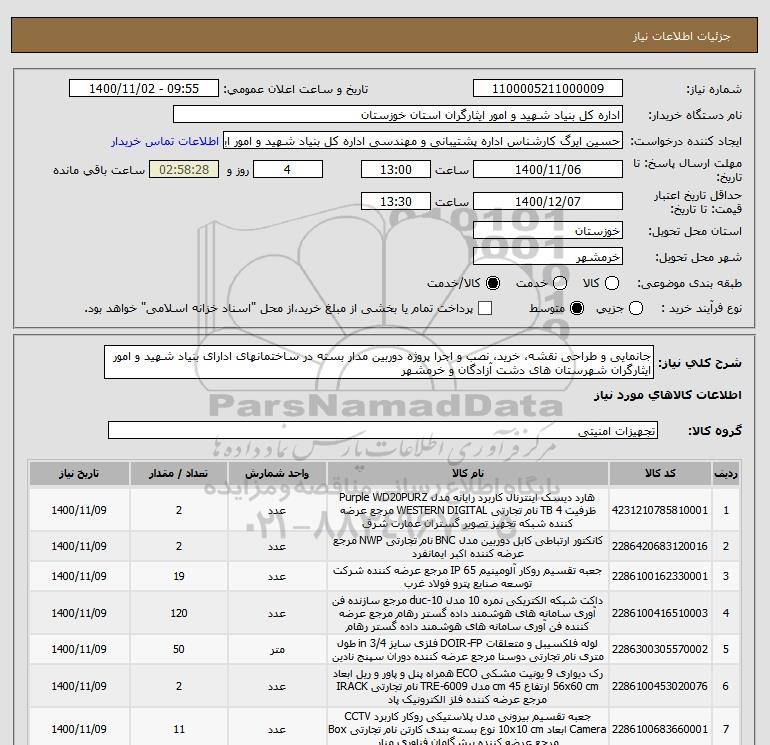Image resolution: width=770 pixels, height=745 pixels.
Task: Click quantity 11 in row 7
Action: (179, 730)
